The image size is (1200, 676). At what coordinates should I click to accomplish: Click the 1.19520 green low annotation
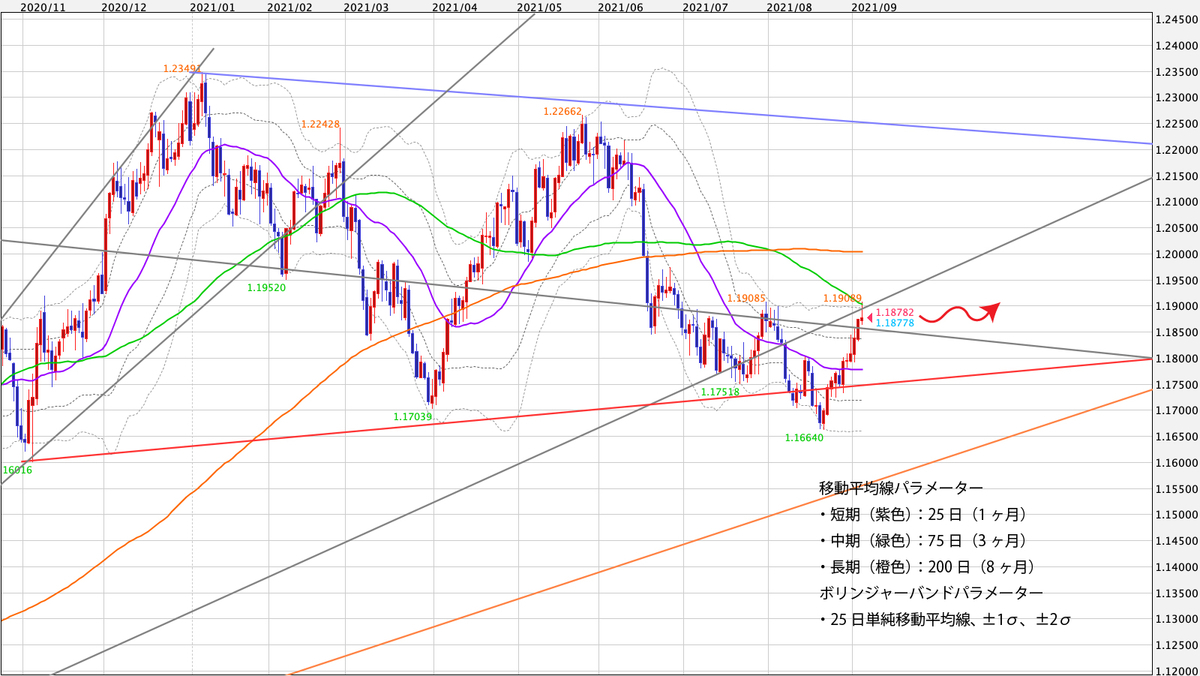click(268, 287)
